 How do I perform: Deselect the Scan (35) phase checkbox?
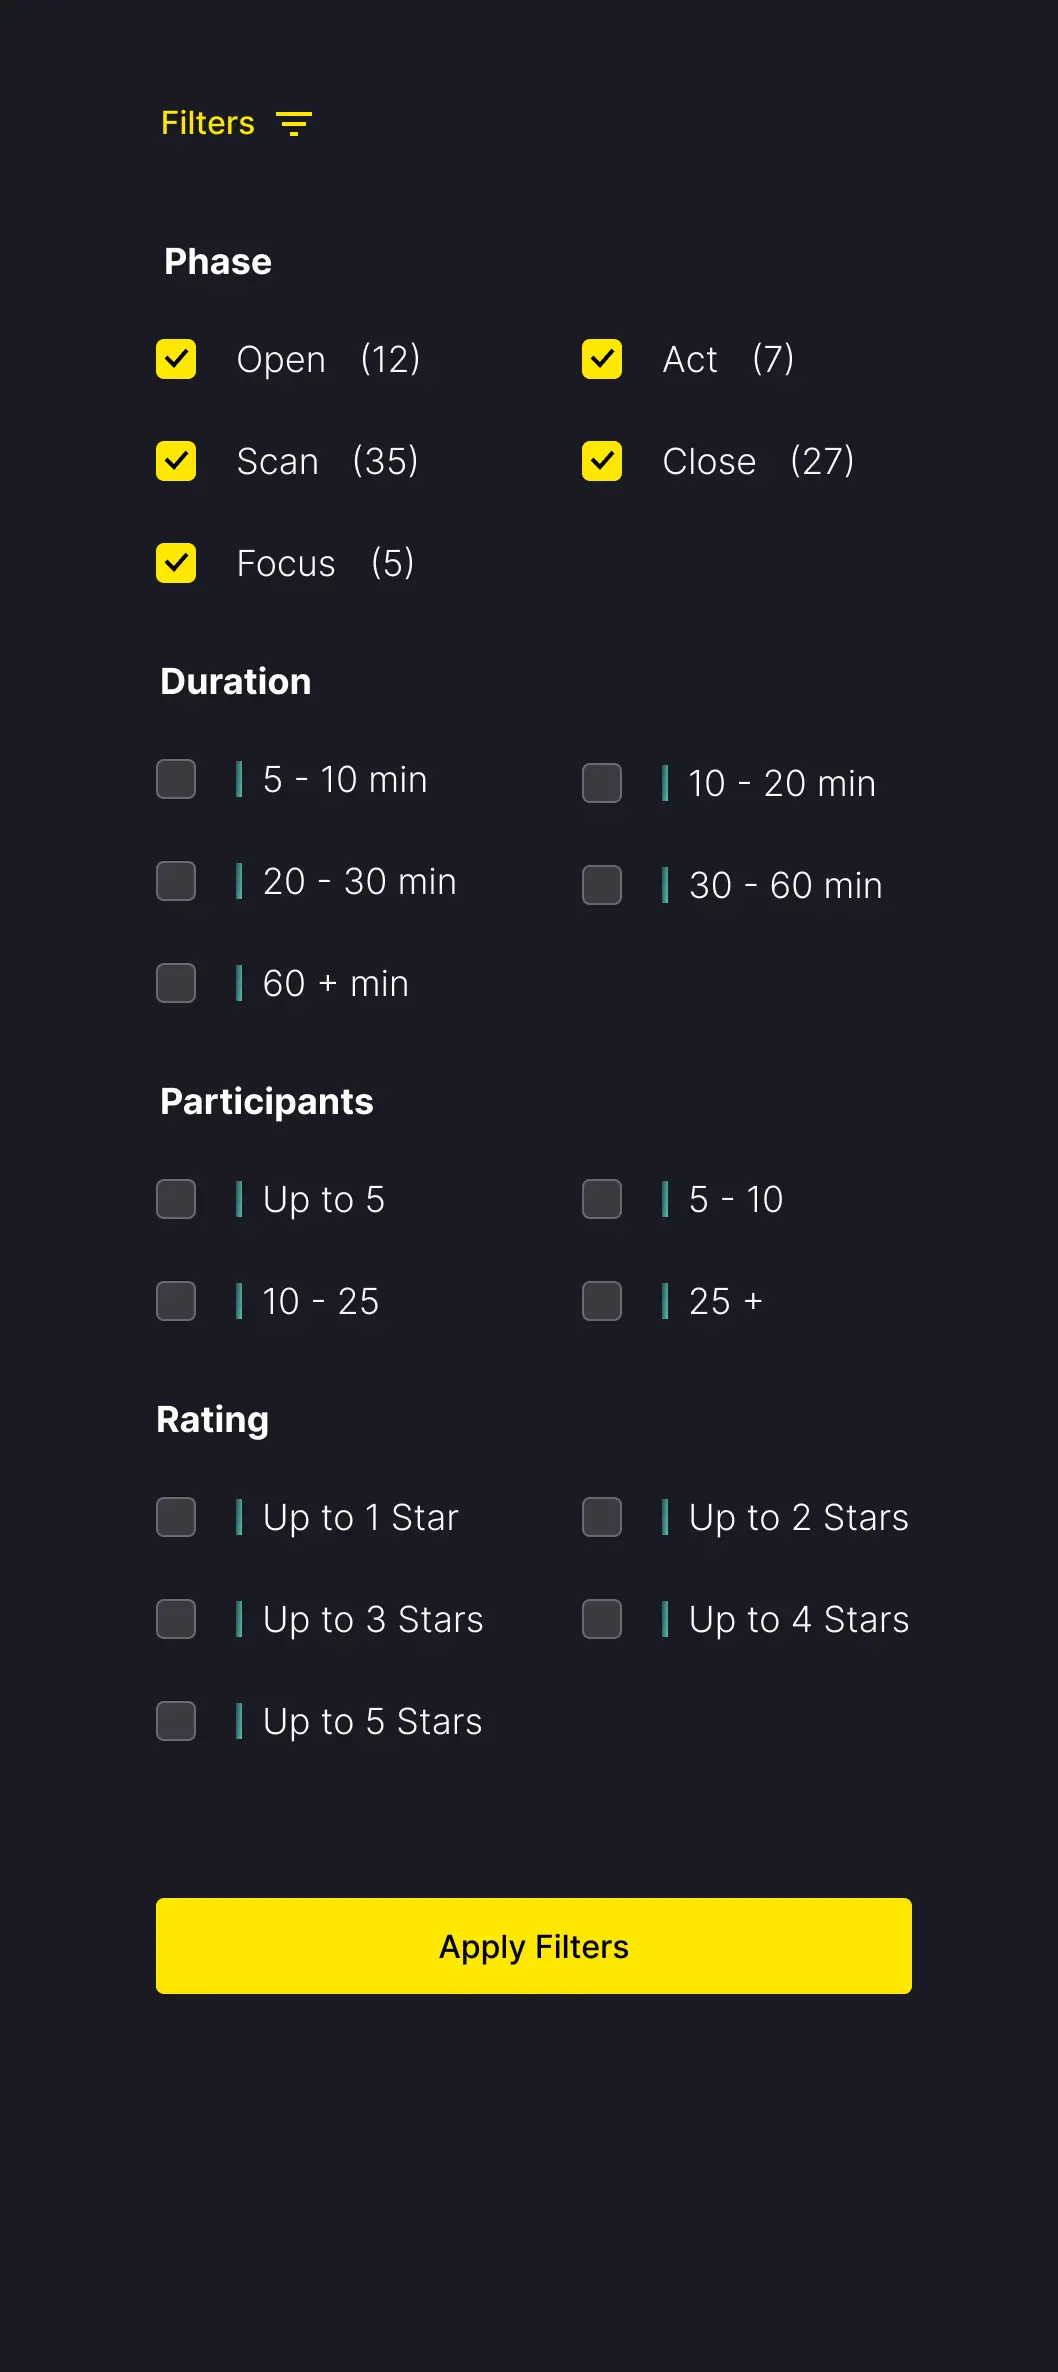pyautogui.click(x=176, y=461)
